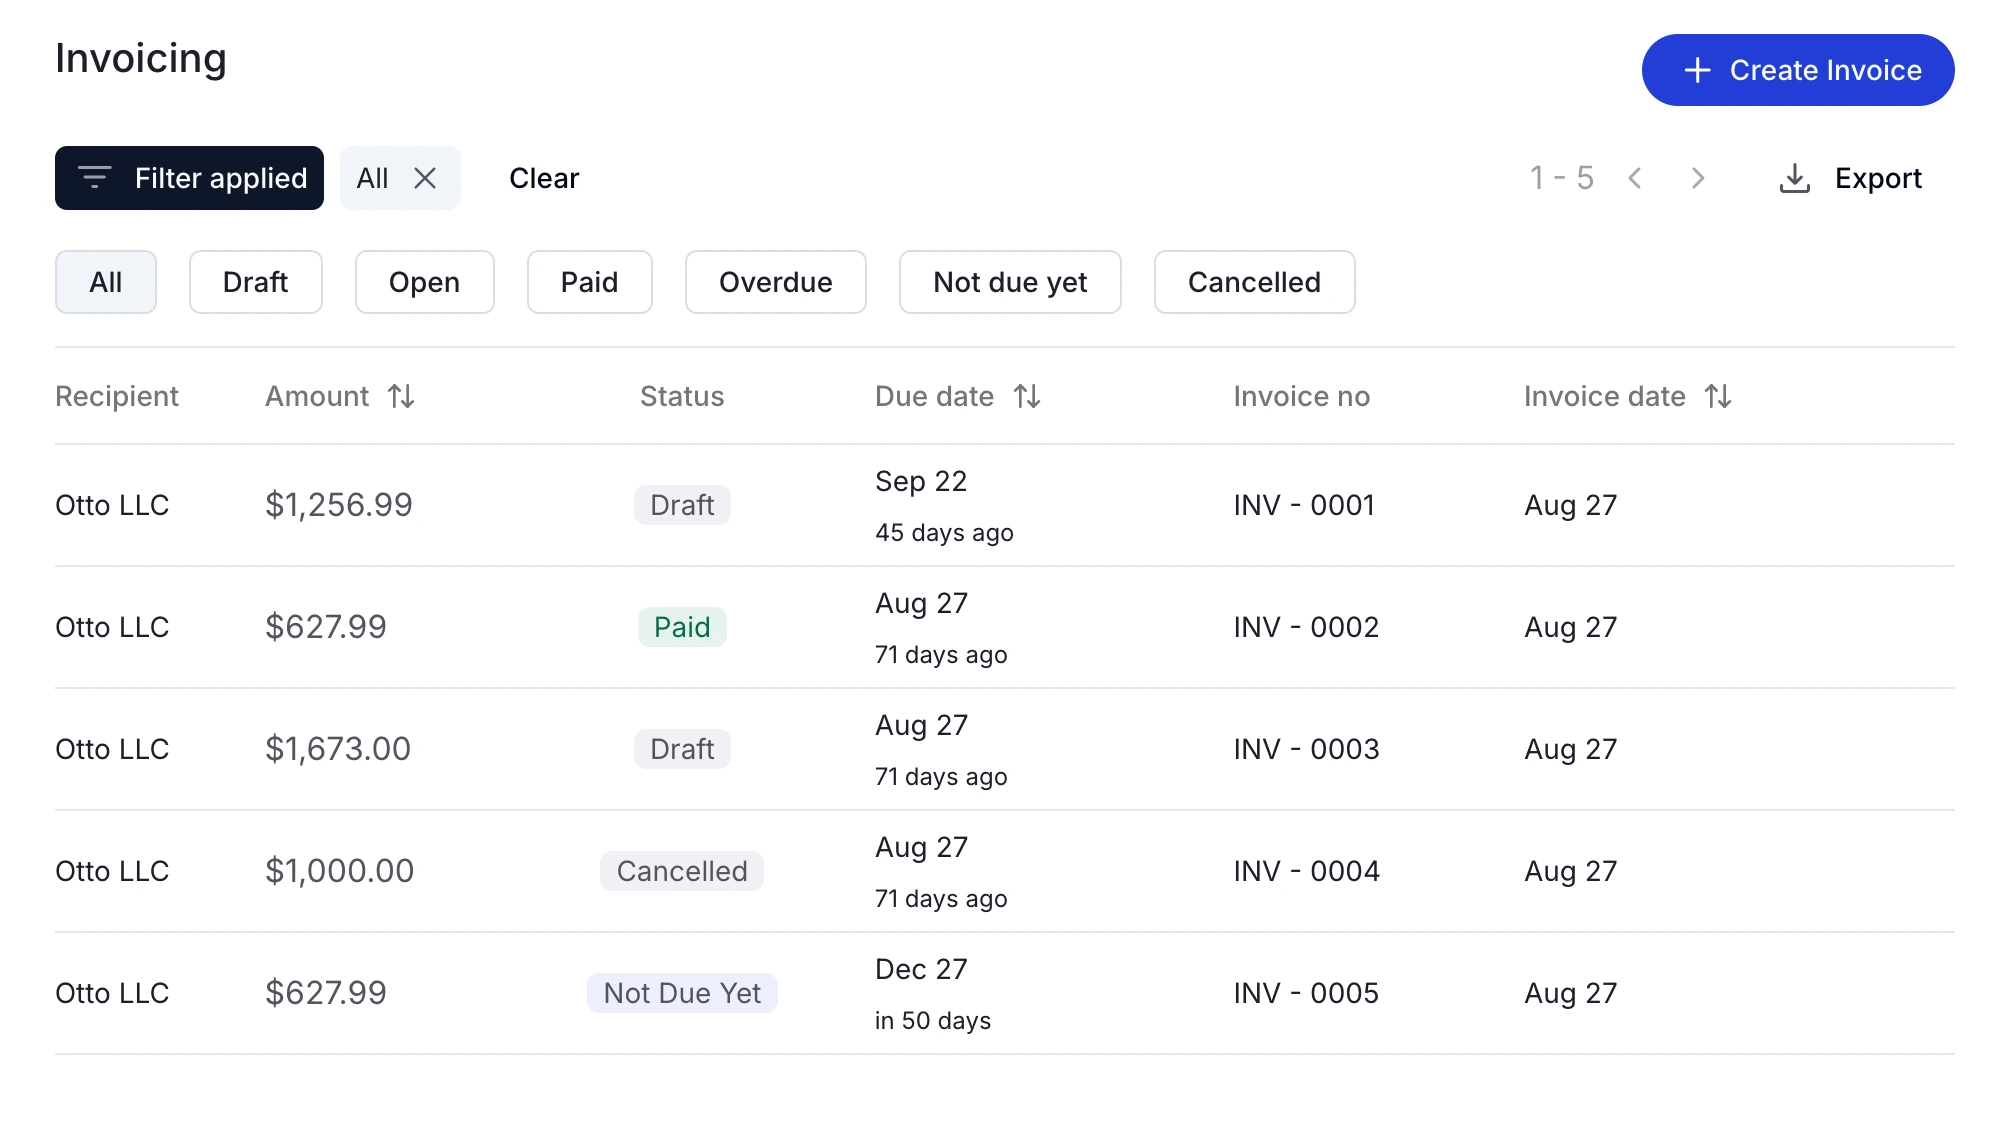Remove the All filter tag
Screen dimensions: 1998x1128
[x=425, y=177]
